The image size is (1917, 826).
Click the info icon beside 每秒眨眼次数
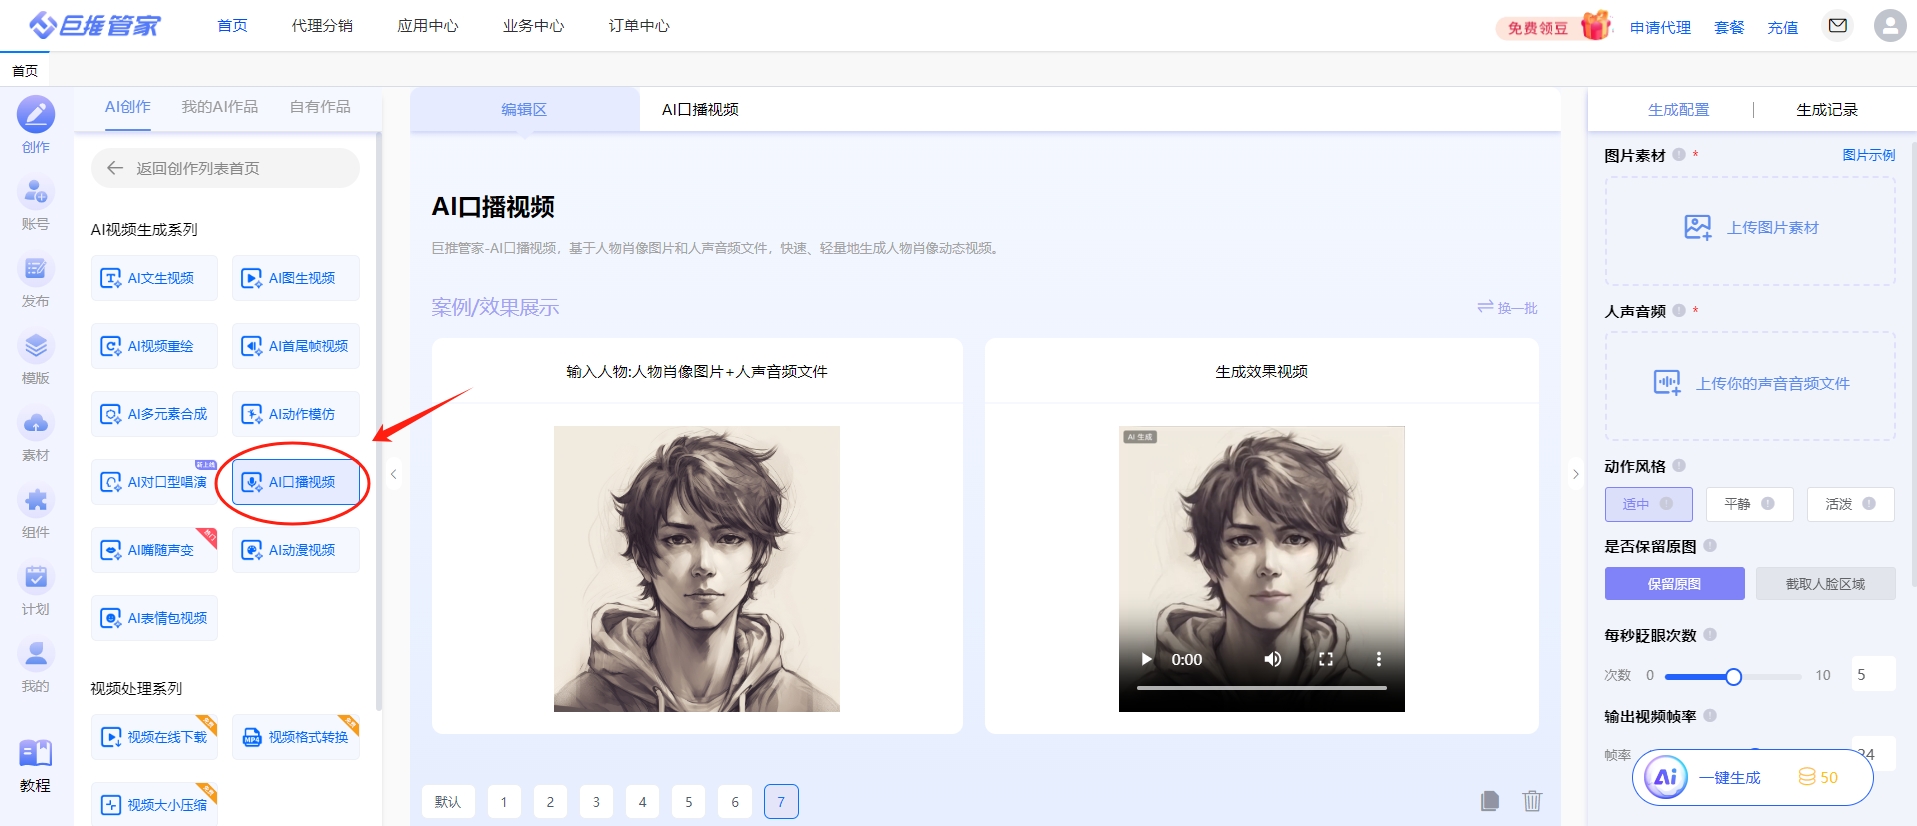[1710, 635]
